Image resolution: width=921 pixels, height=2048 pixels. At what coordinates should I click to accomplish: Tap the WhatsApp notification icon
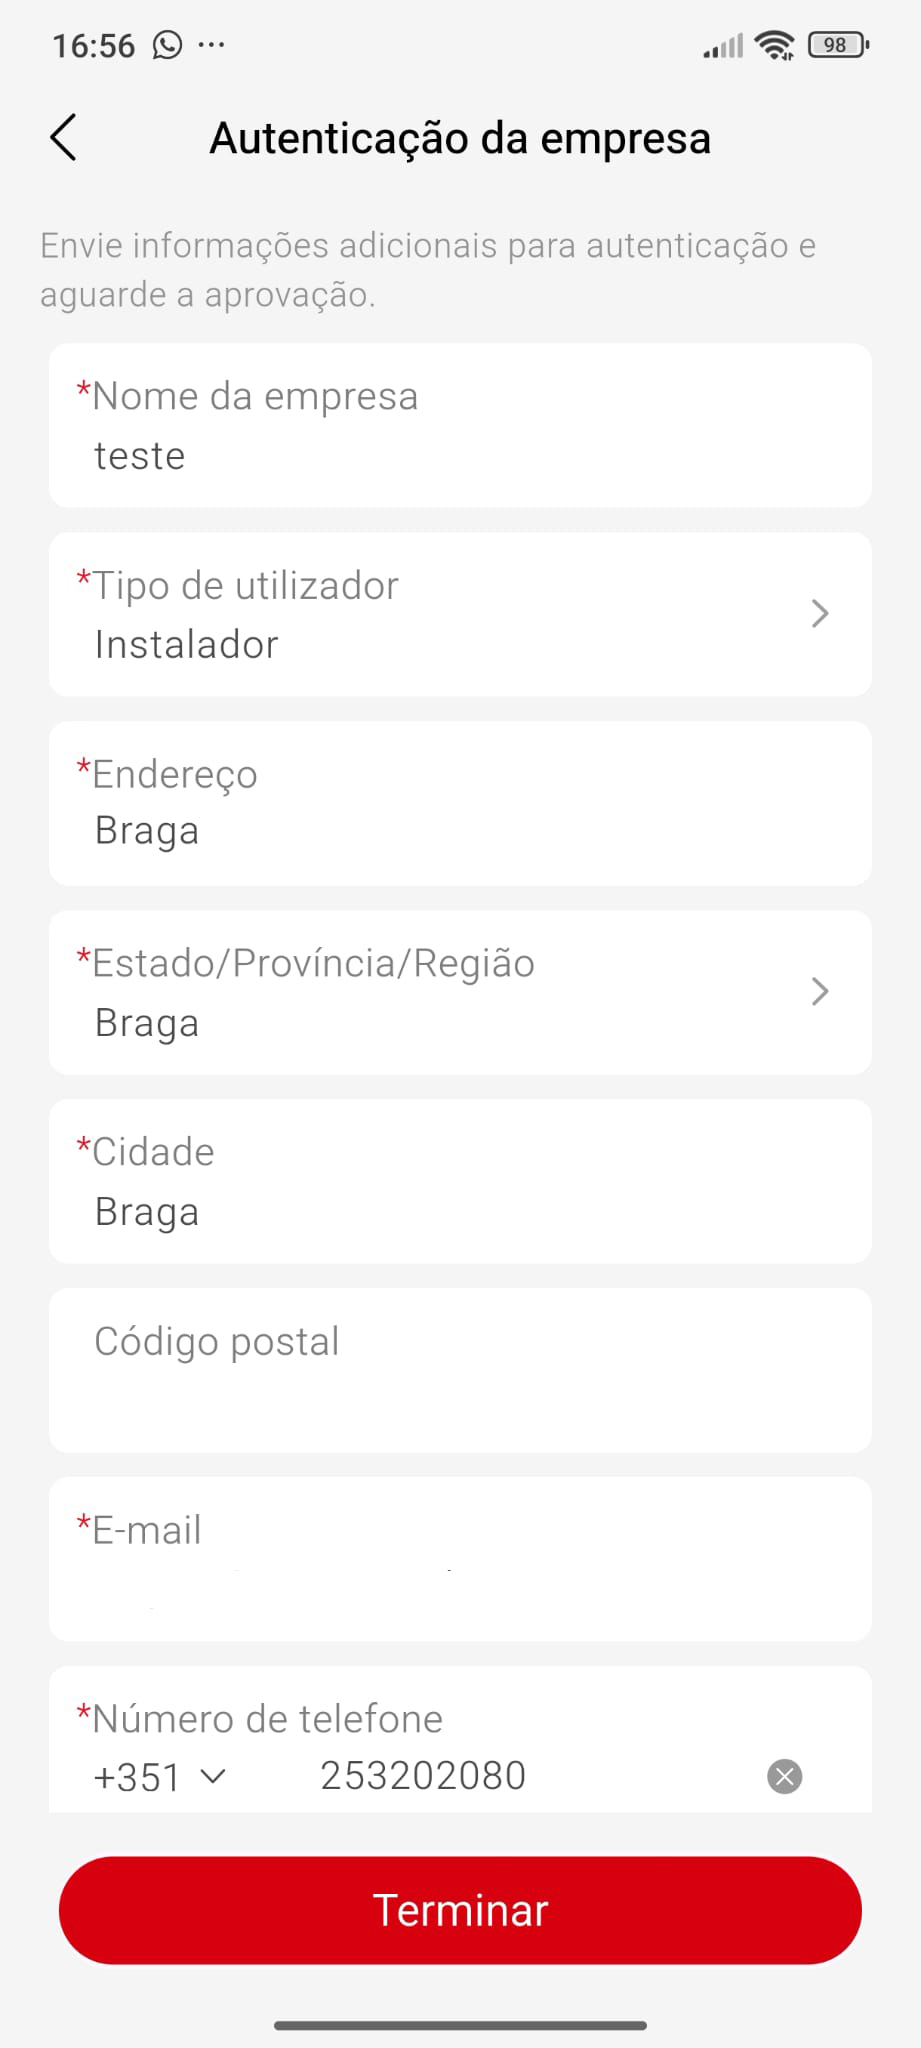[x=167, y=45]
